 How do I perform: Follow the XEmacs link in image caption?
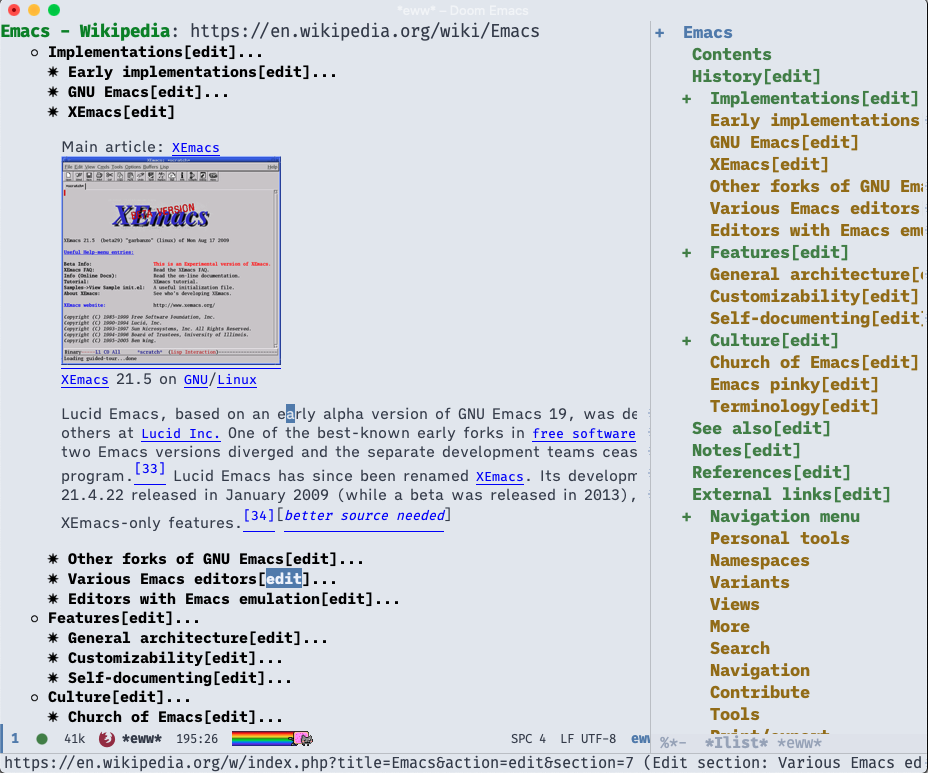coord(85,379)
